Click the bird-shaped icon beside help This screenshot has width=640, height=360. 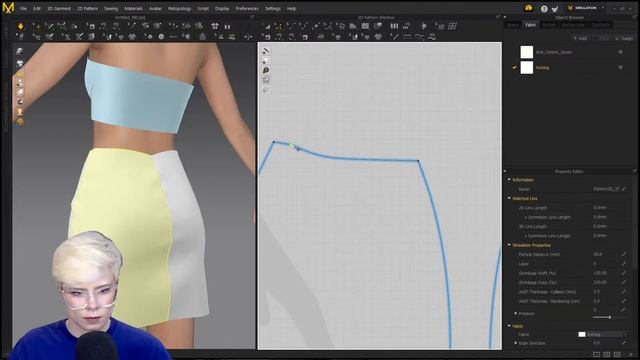[x=555, y=9]
